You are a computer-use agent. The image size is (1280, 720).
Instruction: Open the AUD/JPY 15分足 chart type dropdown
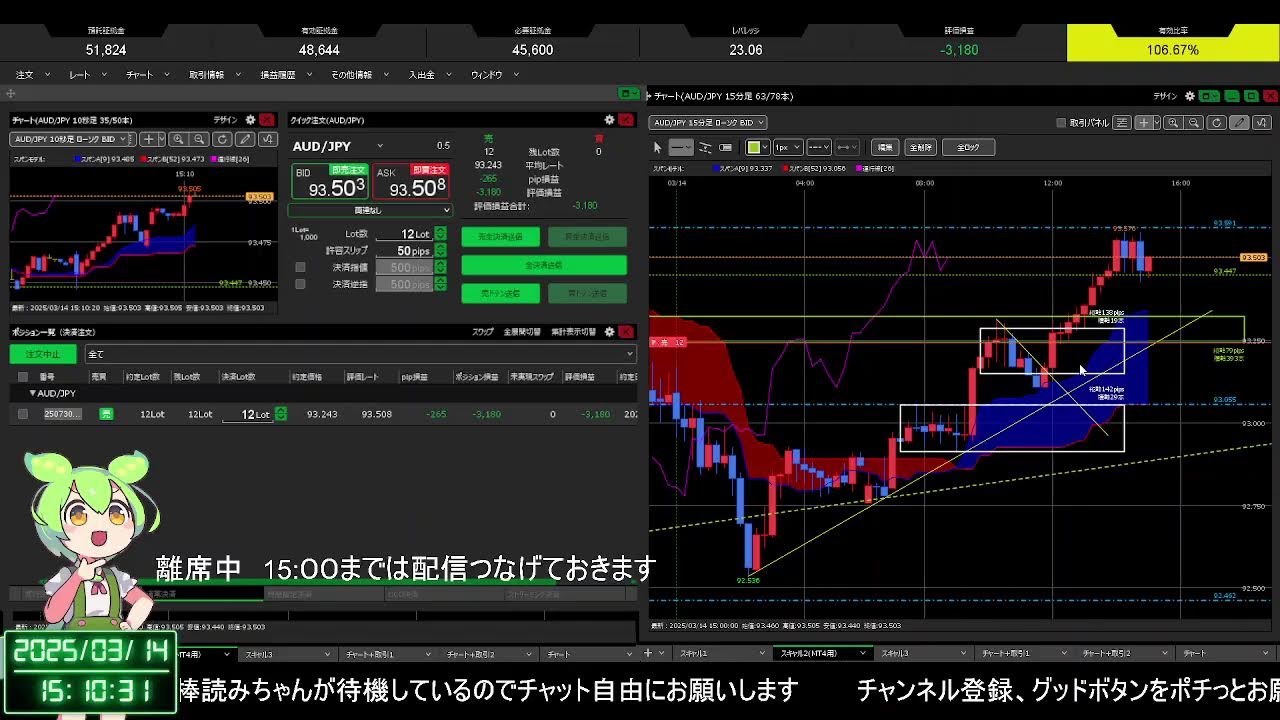coord(708,123)
